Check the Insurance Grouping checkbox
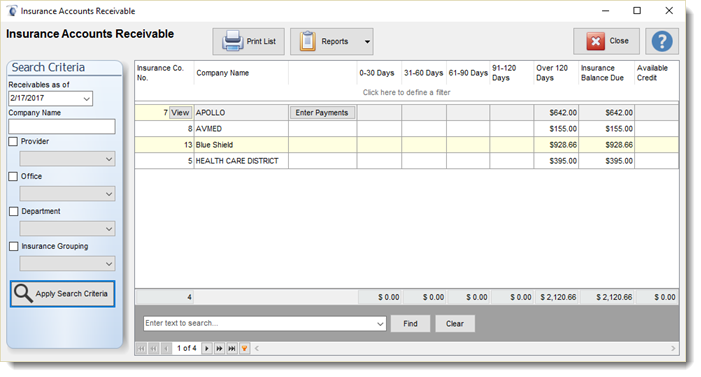 tap(13, 246)
